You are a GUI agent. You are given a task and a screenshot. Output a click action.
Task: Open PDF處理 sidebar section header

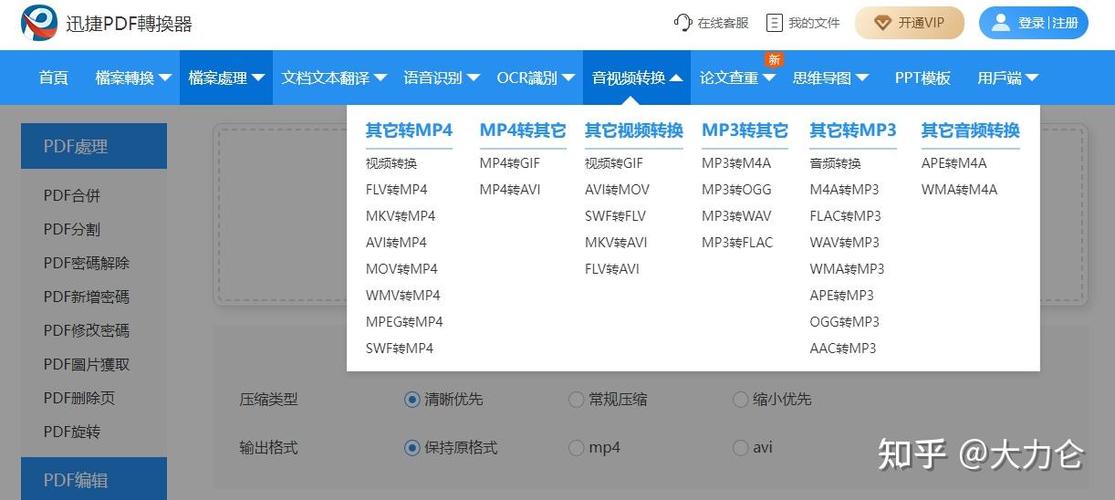coord(94,146)
